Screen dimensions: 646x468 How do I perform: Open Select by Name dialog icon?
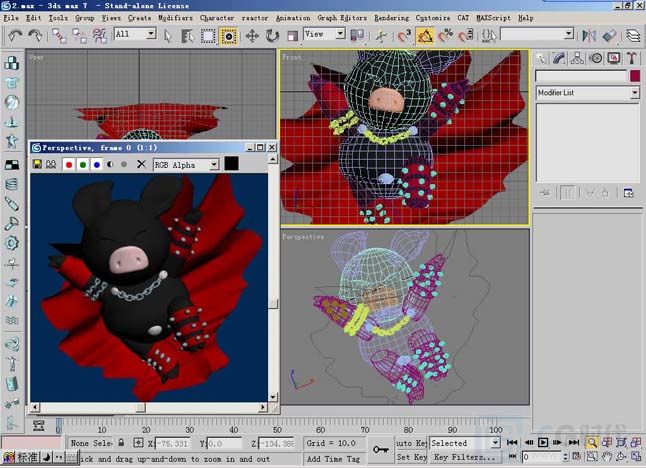[188, 36]
